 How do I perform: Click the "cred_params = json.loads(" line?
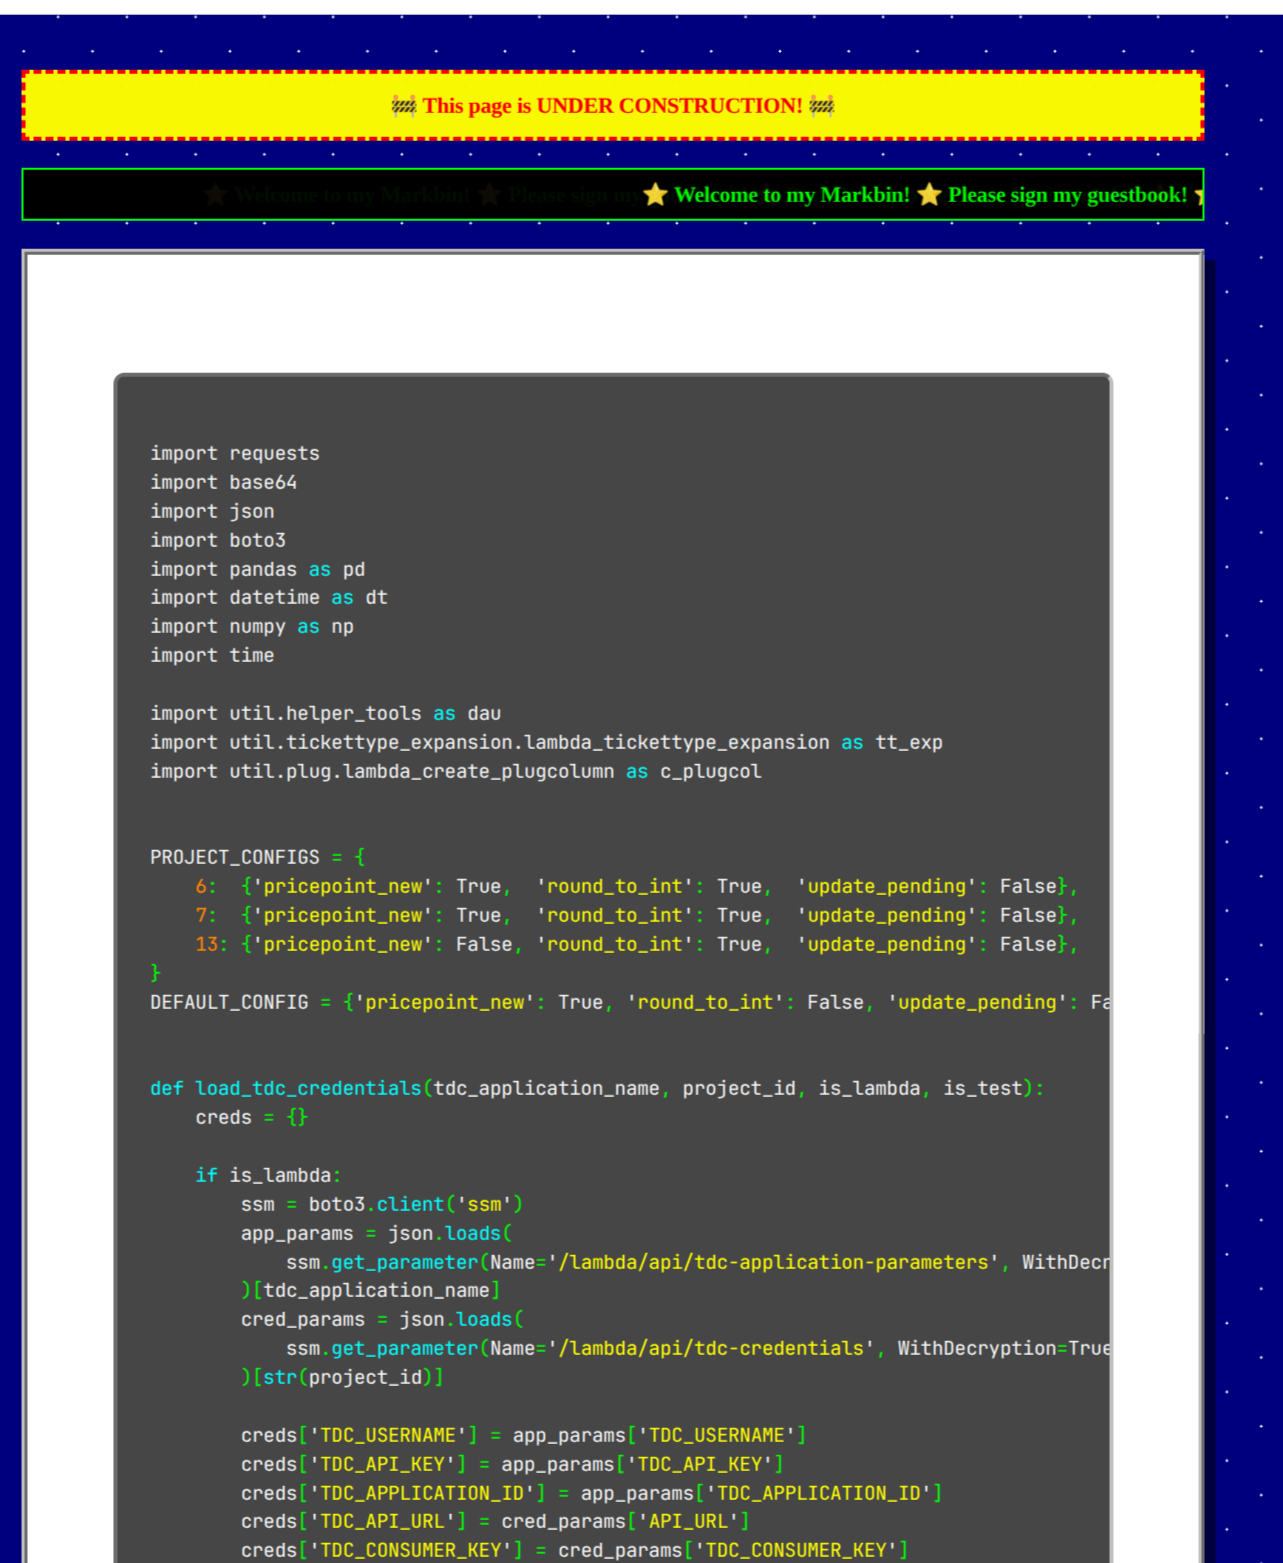pyautogui.click(x=382, y=1319)
